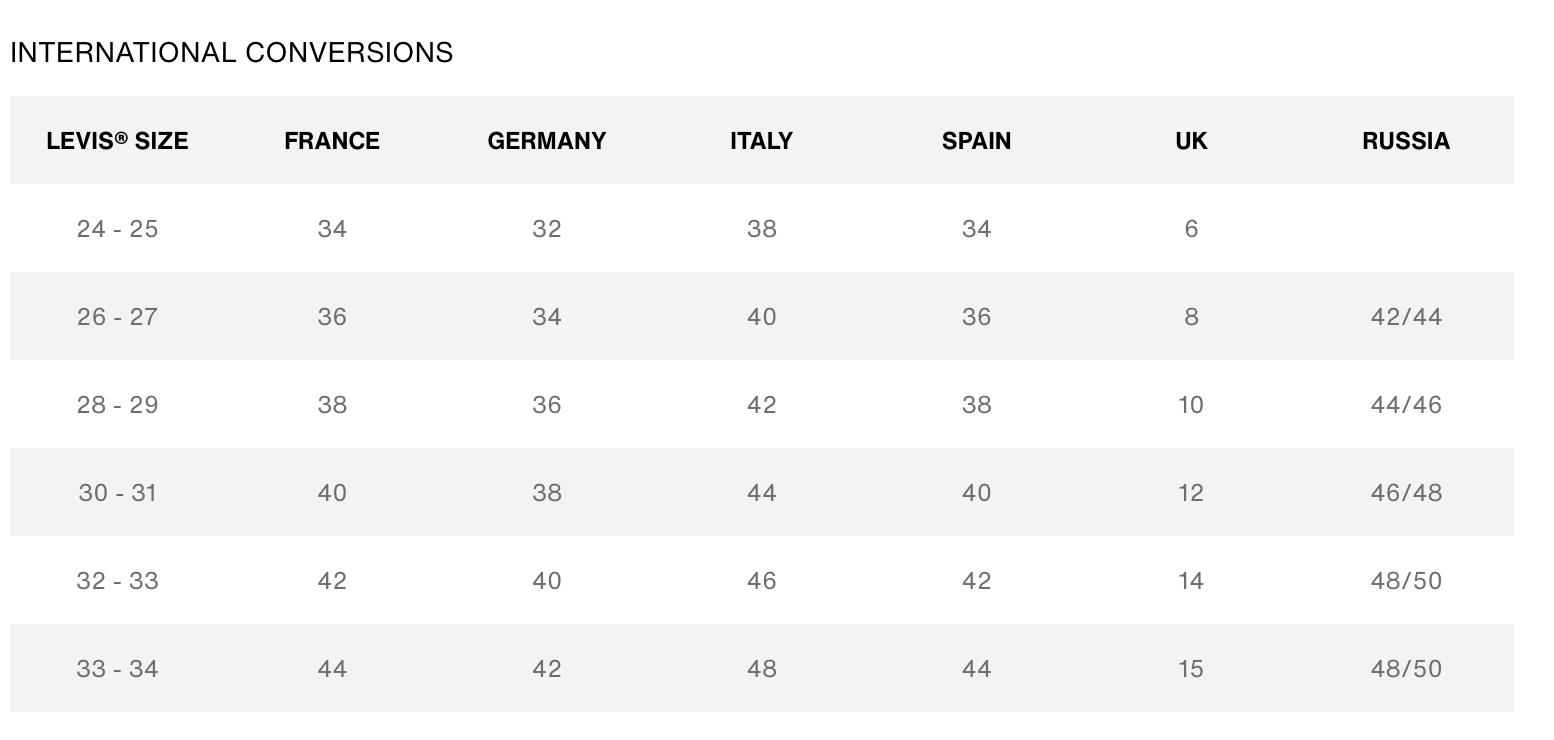Click the ITALY column header
This screenshot has width=1554, height=740.
761,141
